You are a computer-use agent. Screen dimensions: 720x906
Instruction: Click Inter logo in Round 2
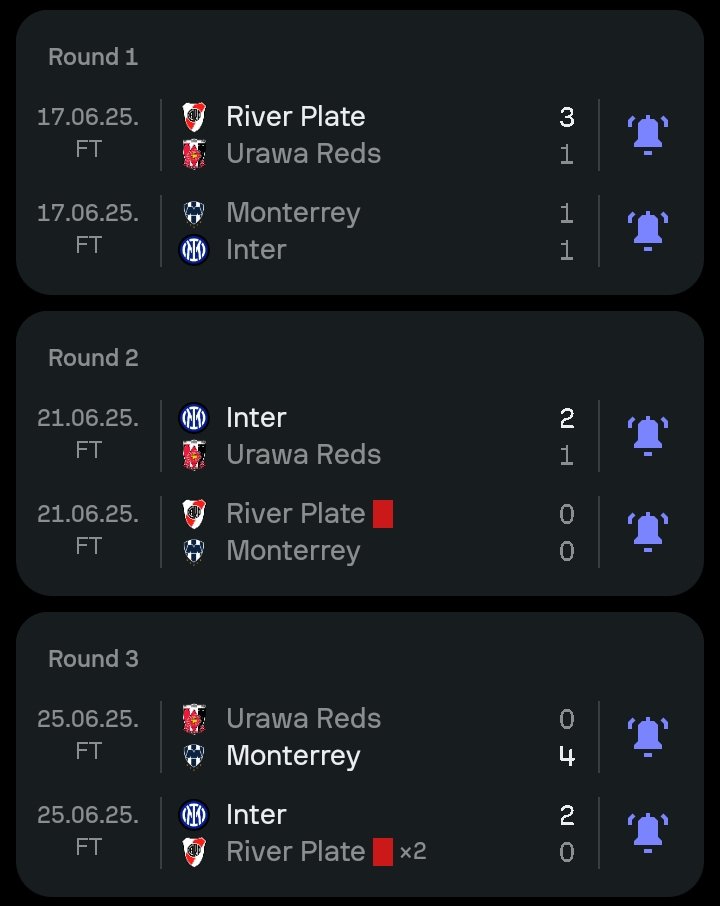point(194,418)
